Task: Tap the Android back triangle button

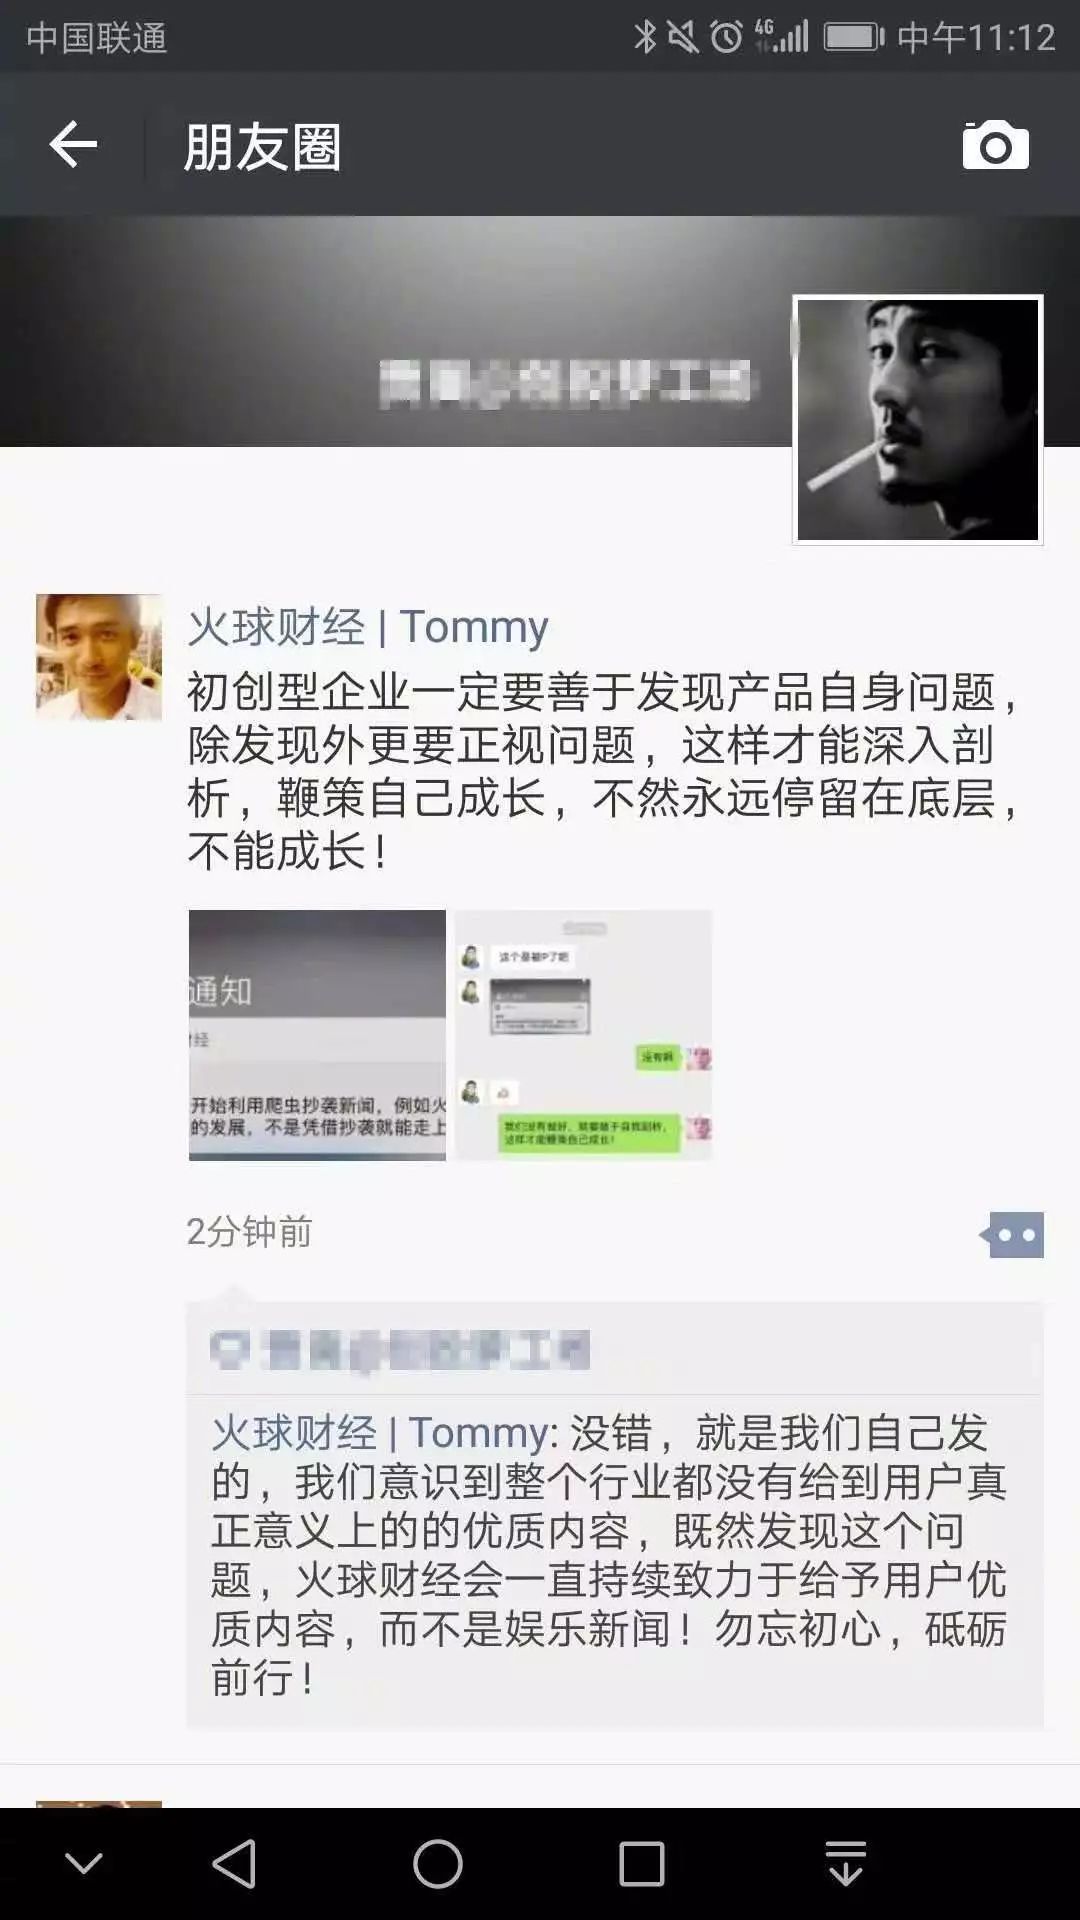Action: point(235,1863)
